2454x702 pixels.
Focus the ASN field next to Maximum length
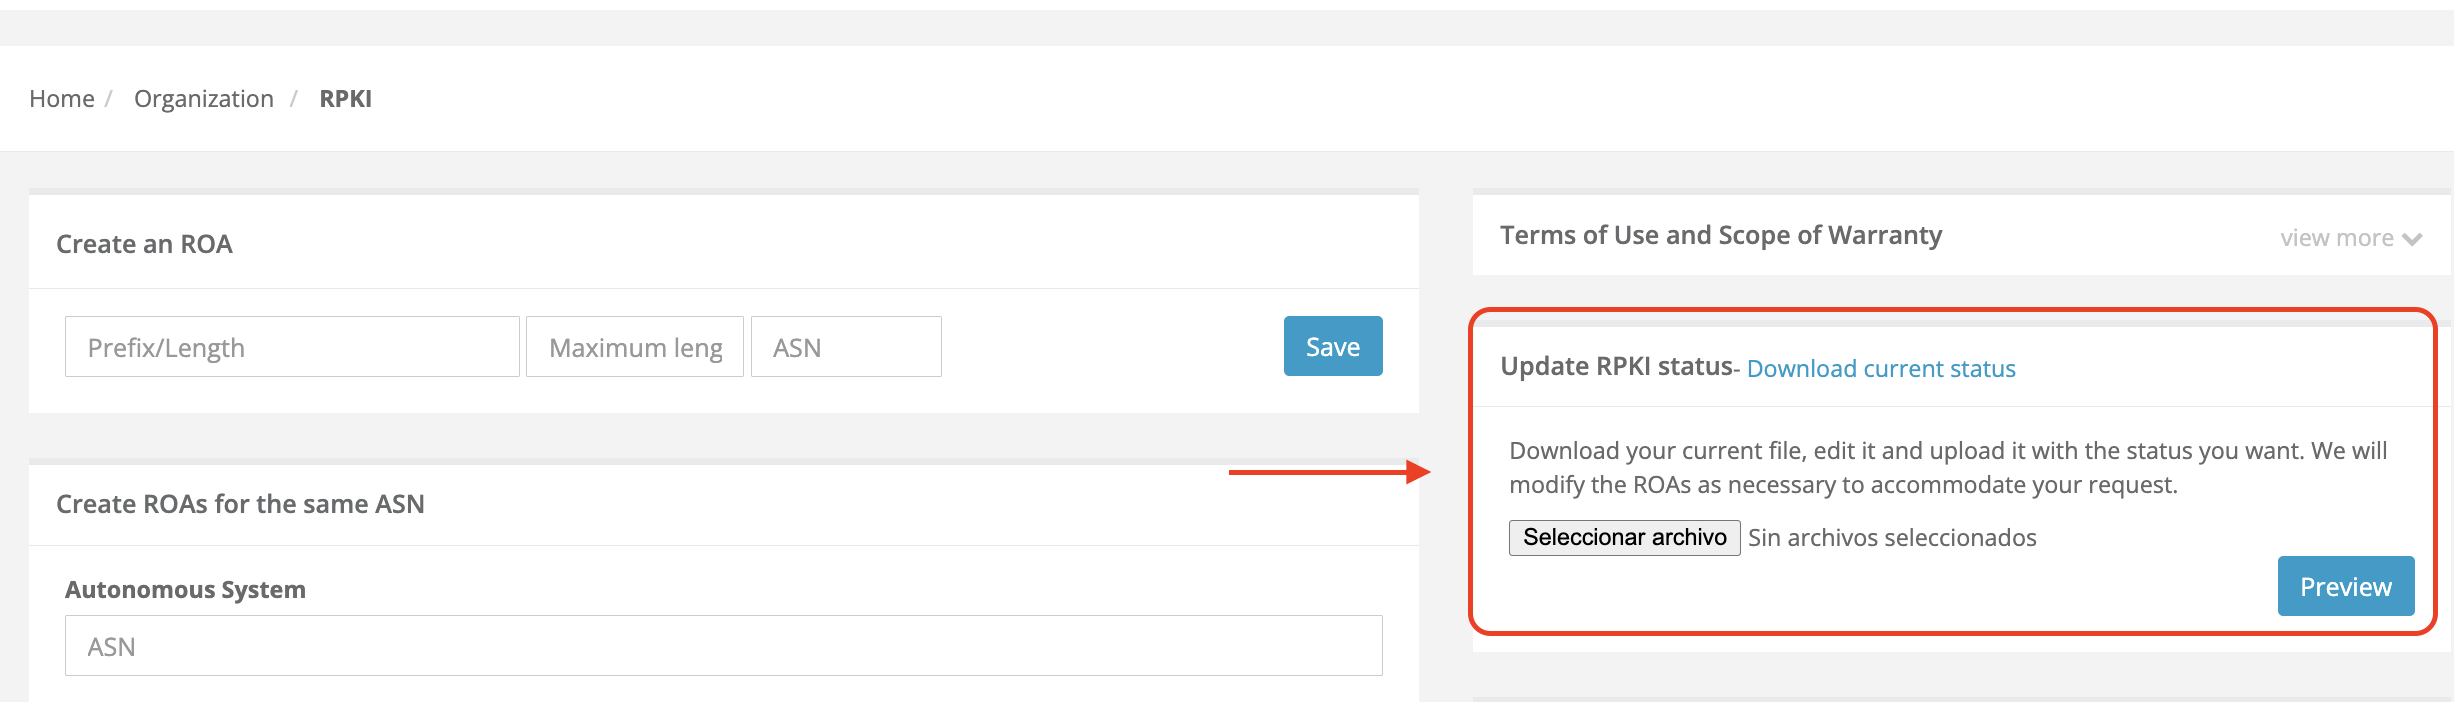point(845,347)
